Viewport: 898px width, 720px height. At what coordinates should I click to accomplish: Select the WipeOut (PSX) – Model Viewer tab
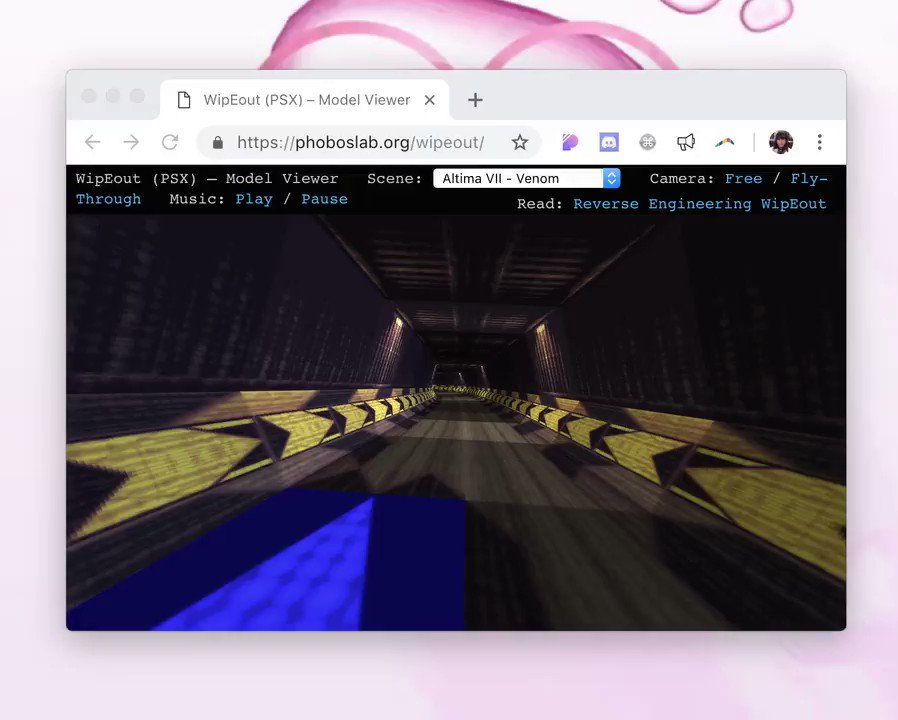(305, 100)
